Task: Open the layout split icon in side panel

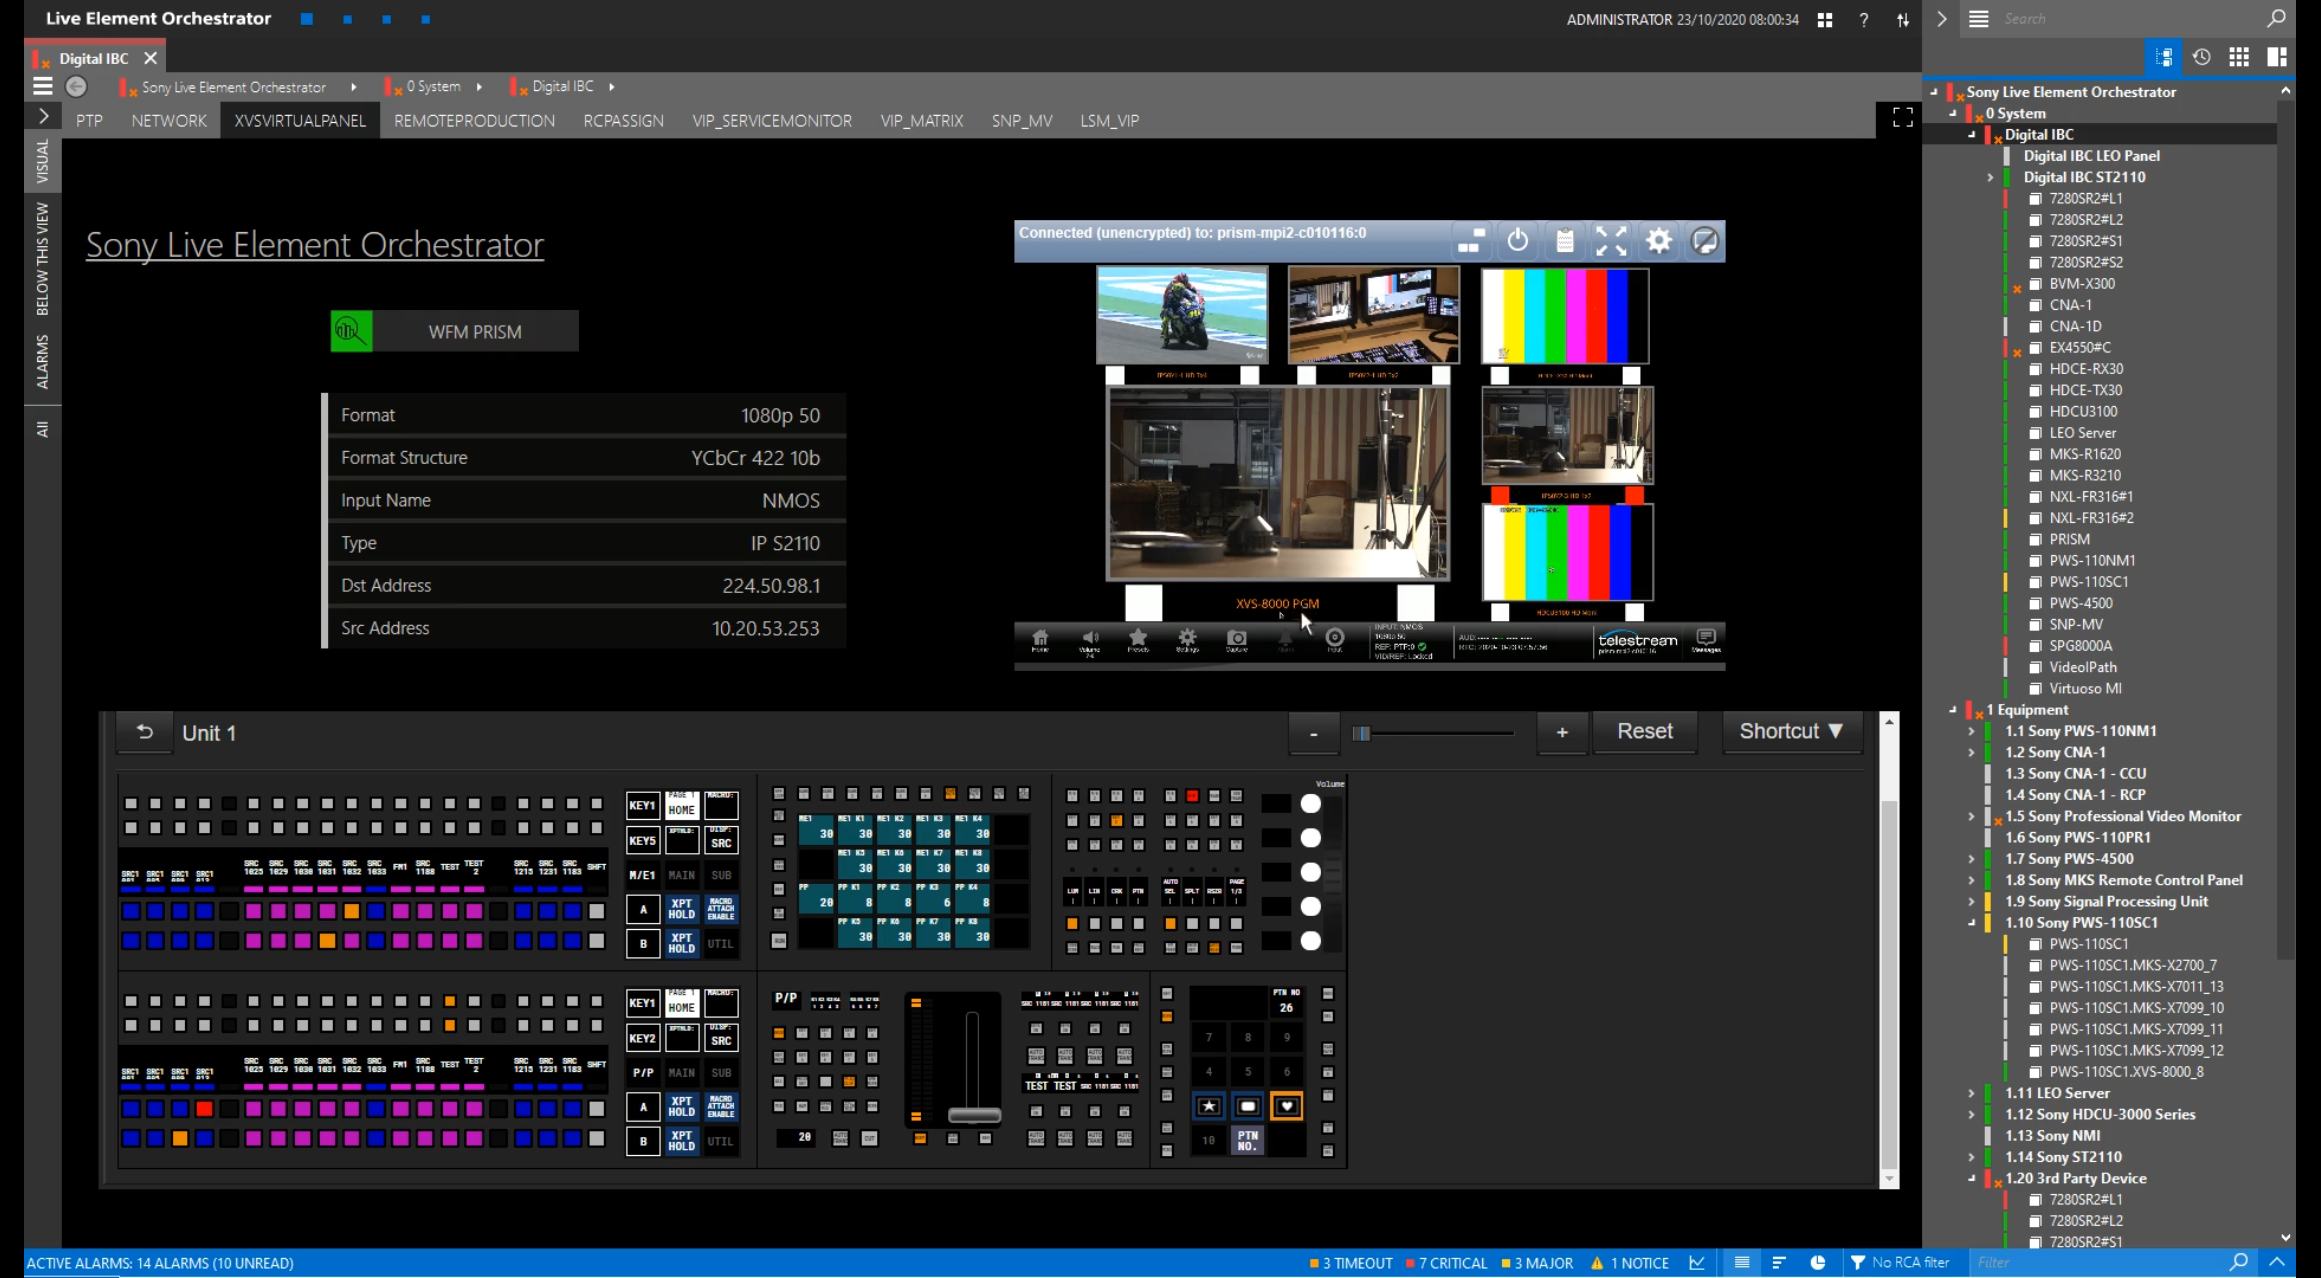Action: pos(2277,57)
